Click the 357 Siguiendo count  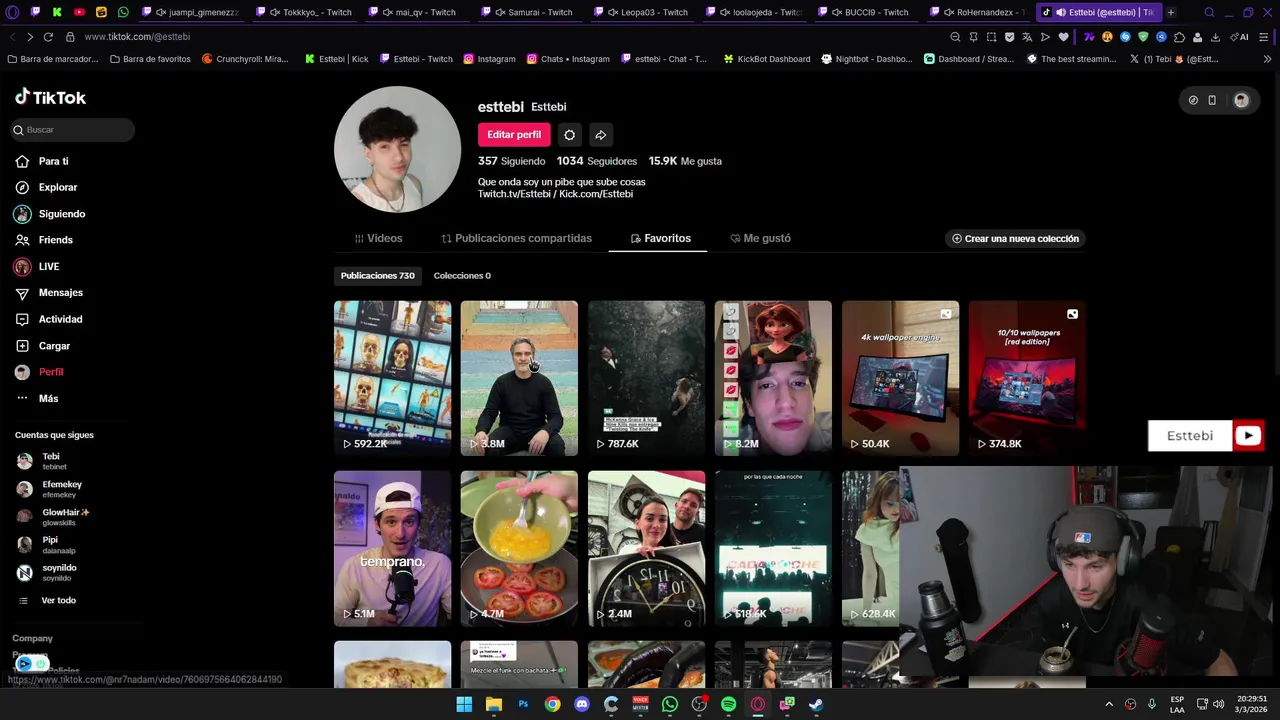(511, 161)
